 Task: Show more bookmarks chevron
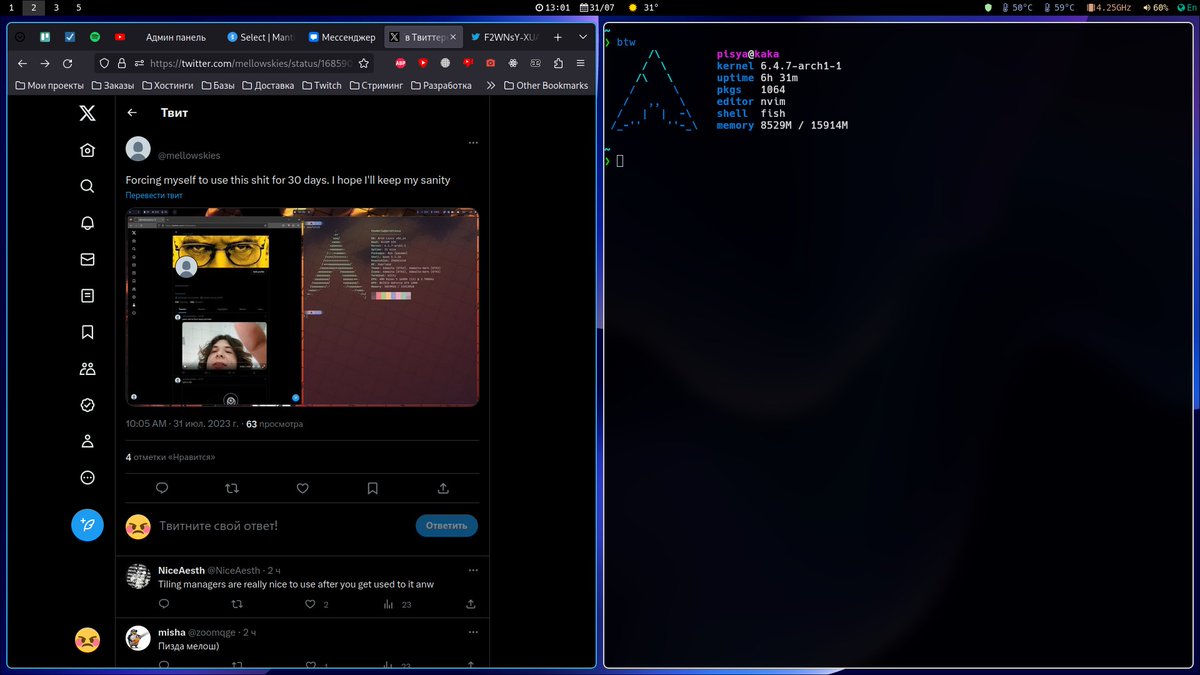pos(491,86)
